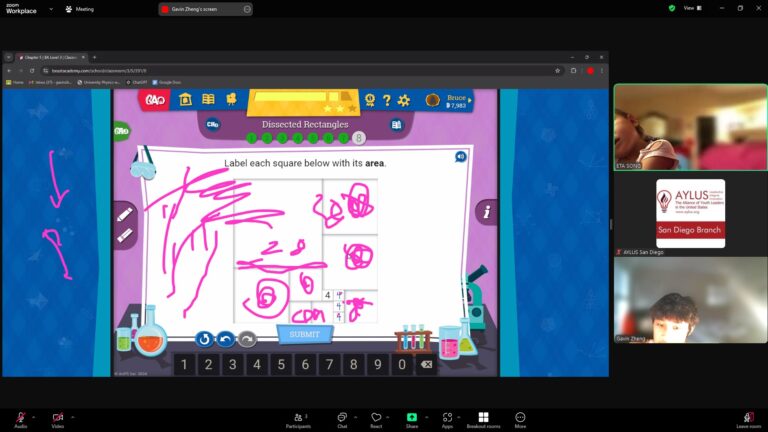The width and height of the screenshot is (768, 432).
Task: Open the browser three-dot menu
Action: (602, 71)
